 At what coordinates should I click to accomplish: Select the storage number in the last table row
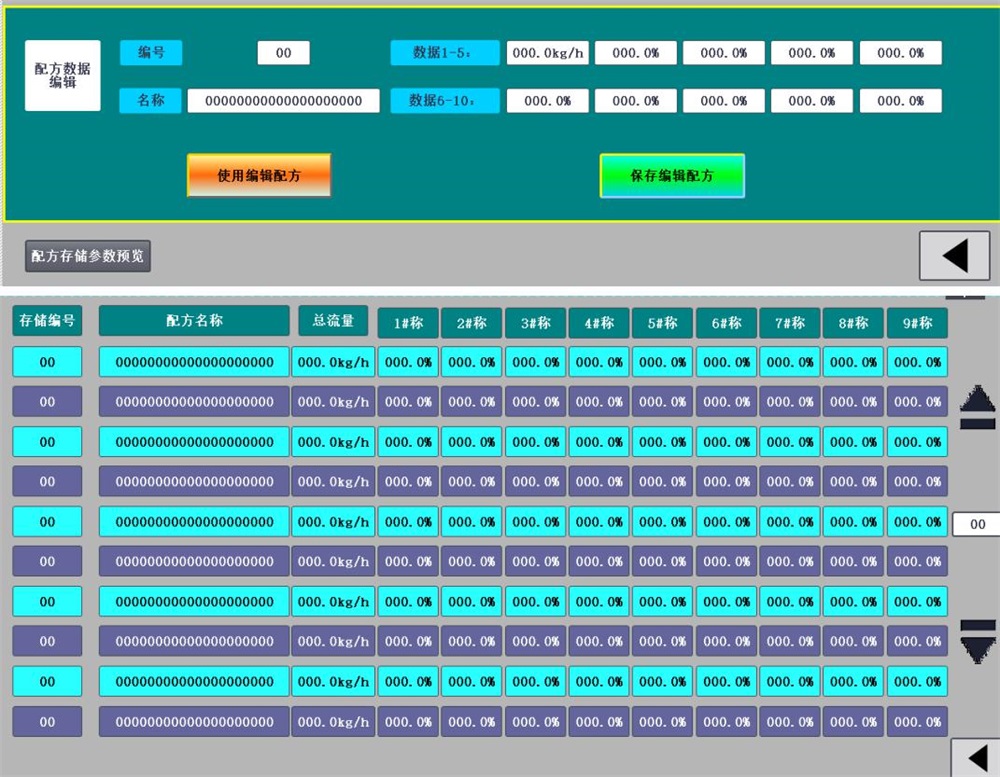pyautogui.click(x=47, y=722)
